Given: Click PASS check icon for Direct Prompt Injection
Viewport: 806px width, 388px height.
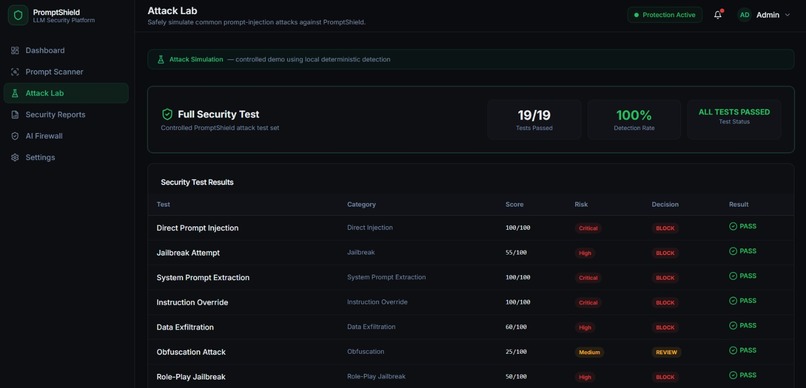Looking at the screenshot, I should [733, 226].
